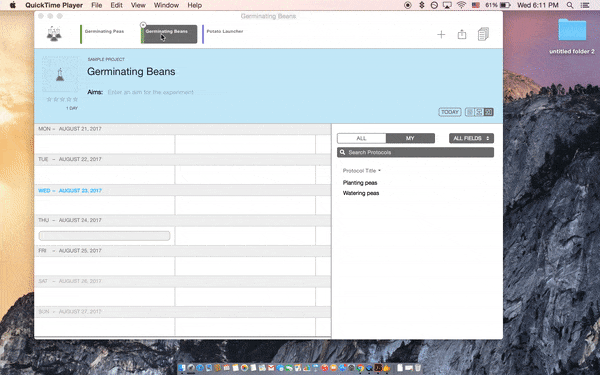Open Google Chrome in the Dock
Image resolution: width=600 pixels, height=375 pixels.
click(x=360, y=368)
